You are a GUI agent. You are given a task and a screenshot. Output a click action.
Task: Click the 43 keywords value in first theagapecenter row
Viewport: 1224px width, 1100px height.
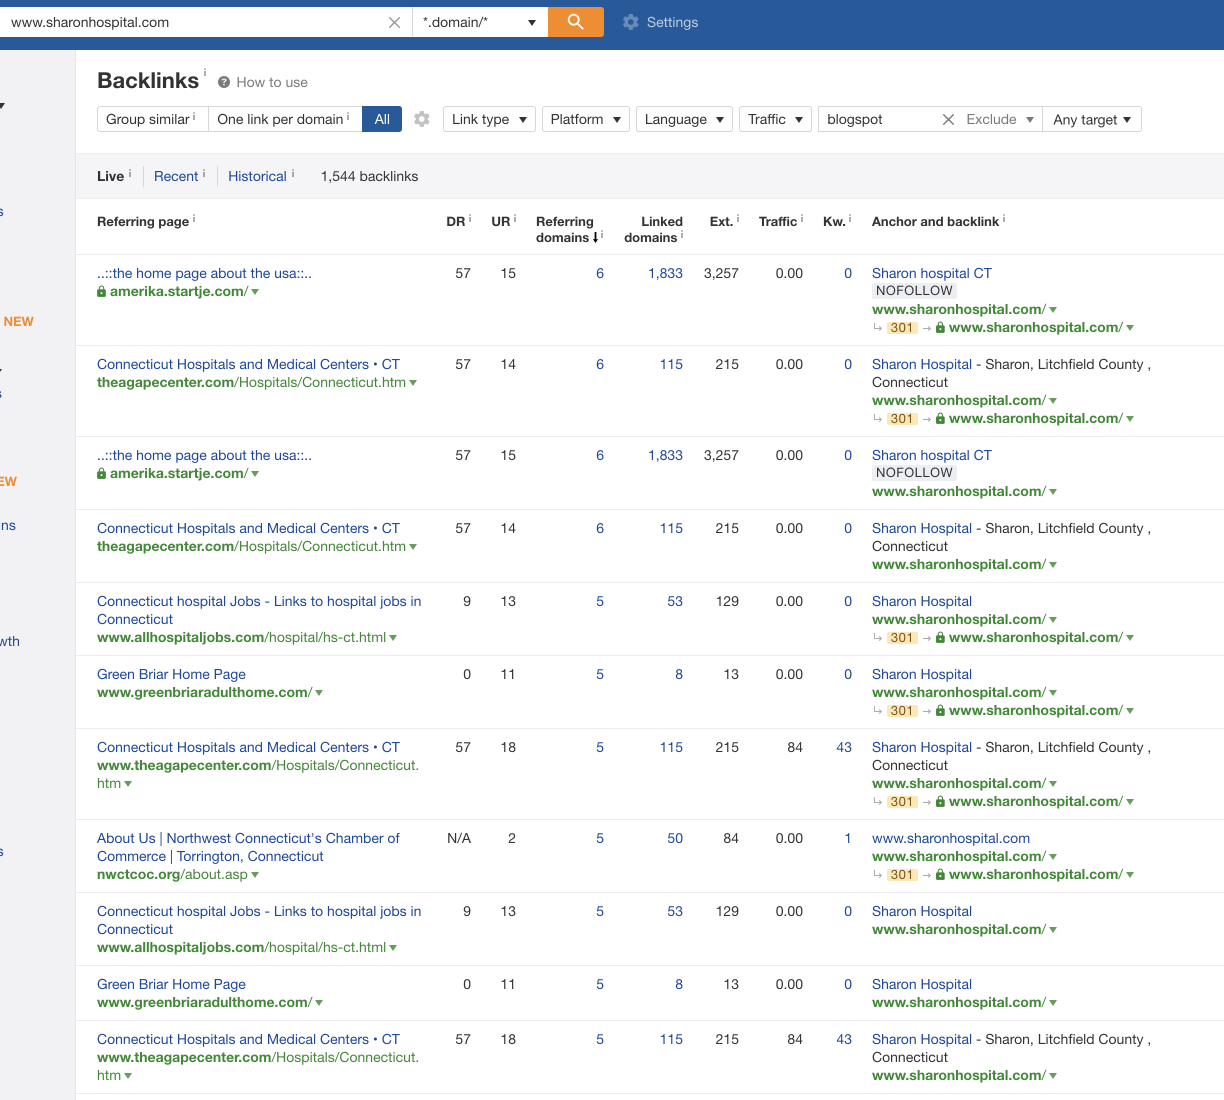click(844, 747)
